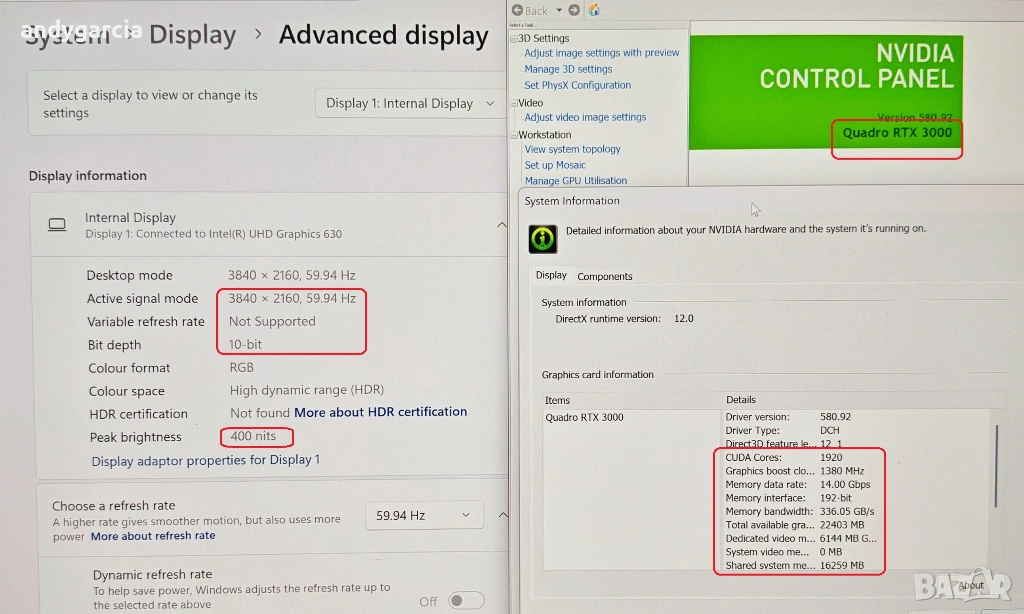Click the Back arrow in NVIDIA toolbar
The image size is (1024, 614).
coord(517,10)
